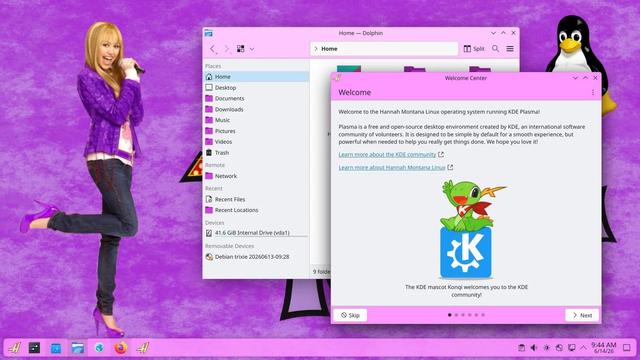This screenshot has width=640, height=360.
Task: Open Recent Files in Places
Action: pos(256,199)
